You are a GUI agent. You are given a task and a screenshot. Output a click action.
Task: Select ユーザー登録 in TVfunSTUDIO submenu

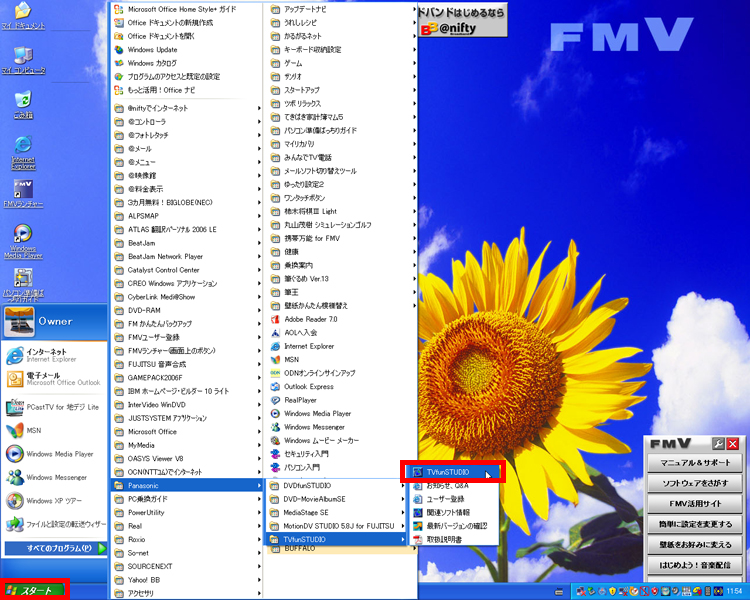(453, 499)
